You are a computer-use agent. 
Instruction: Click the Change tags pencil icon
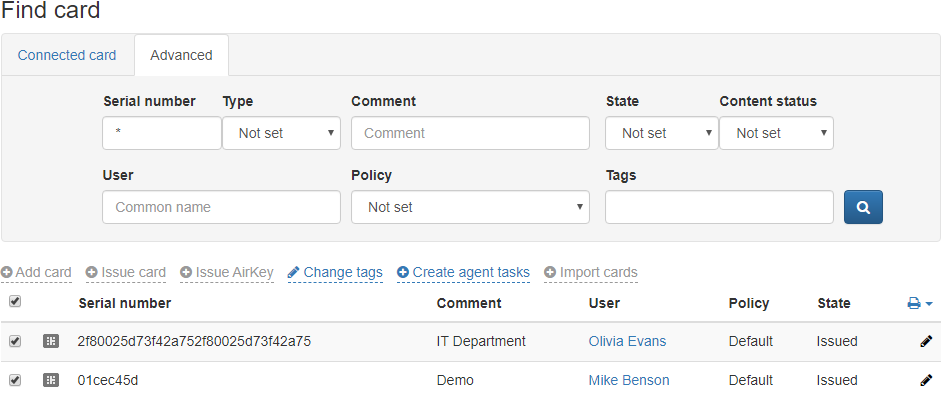click(x=293, y=272)
